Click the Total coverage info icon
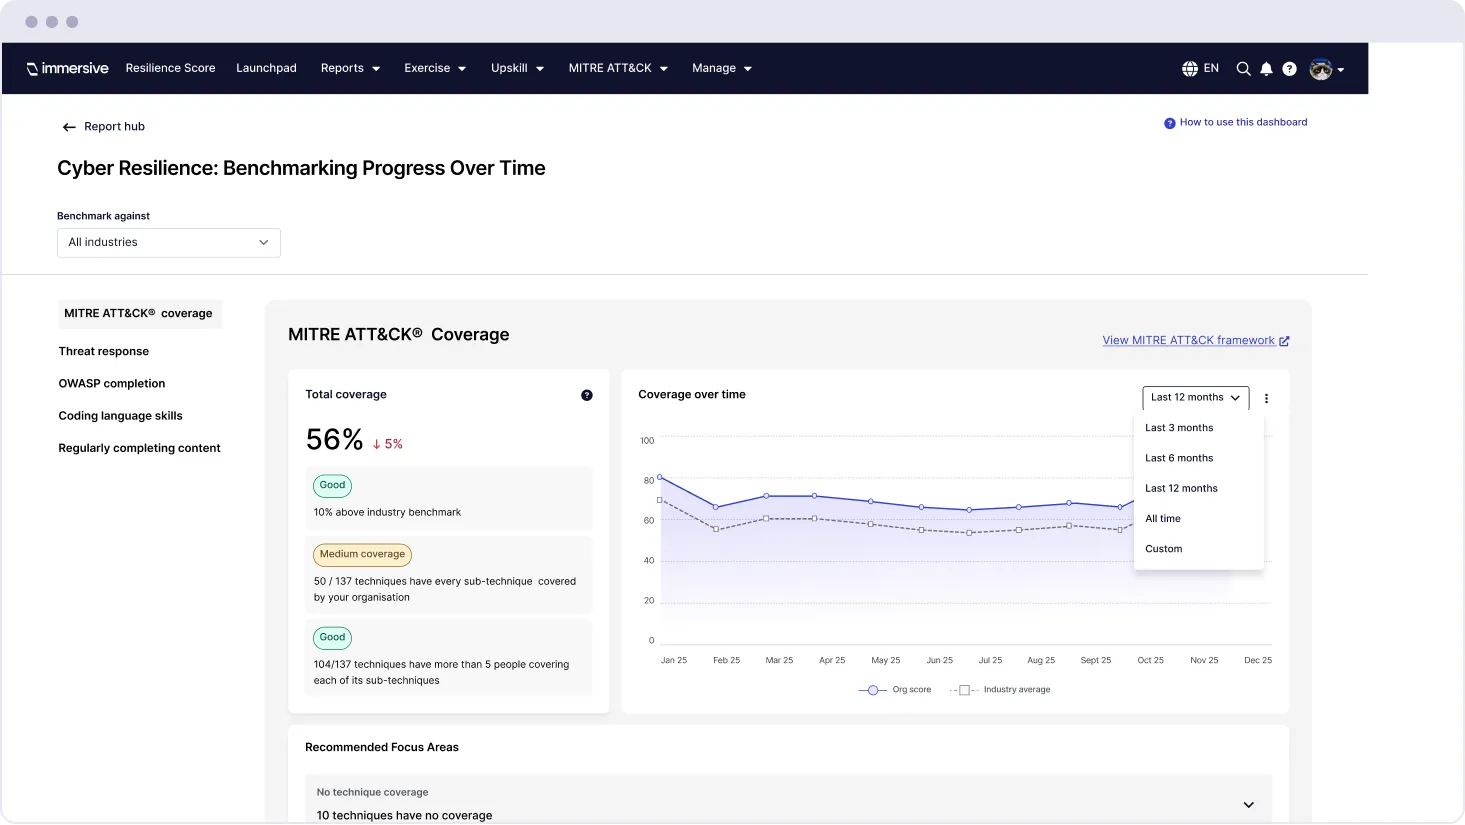1465x825 pixels. (587, 395)
